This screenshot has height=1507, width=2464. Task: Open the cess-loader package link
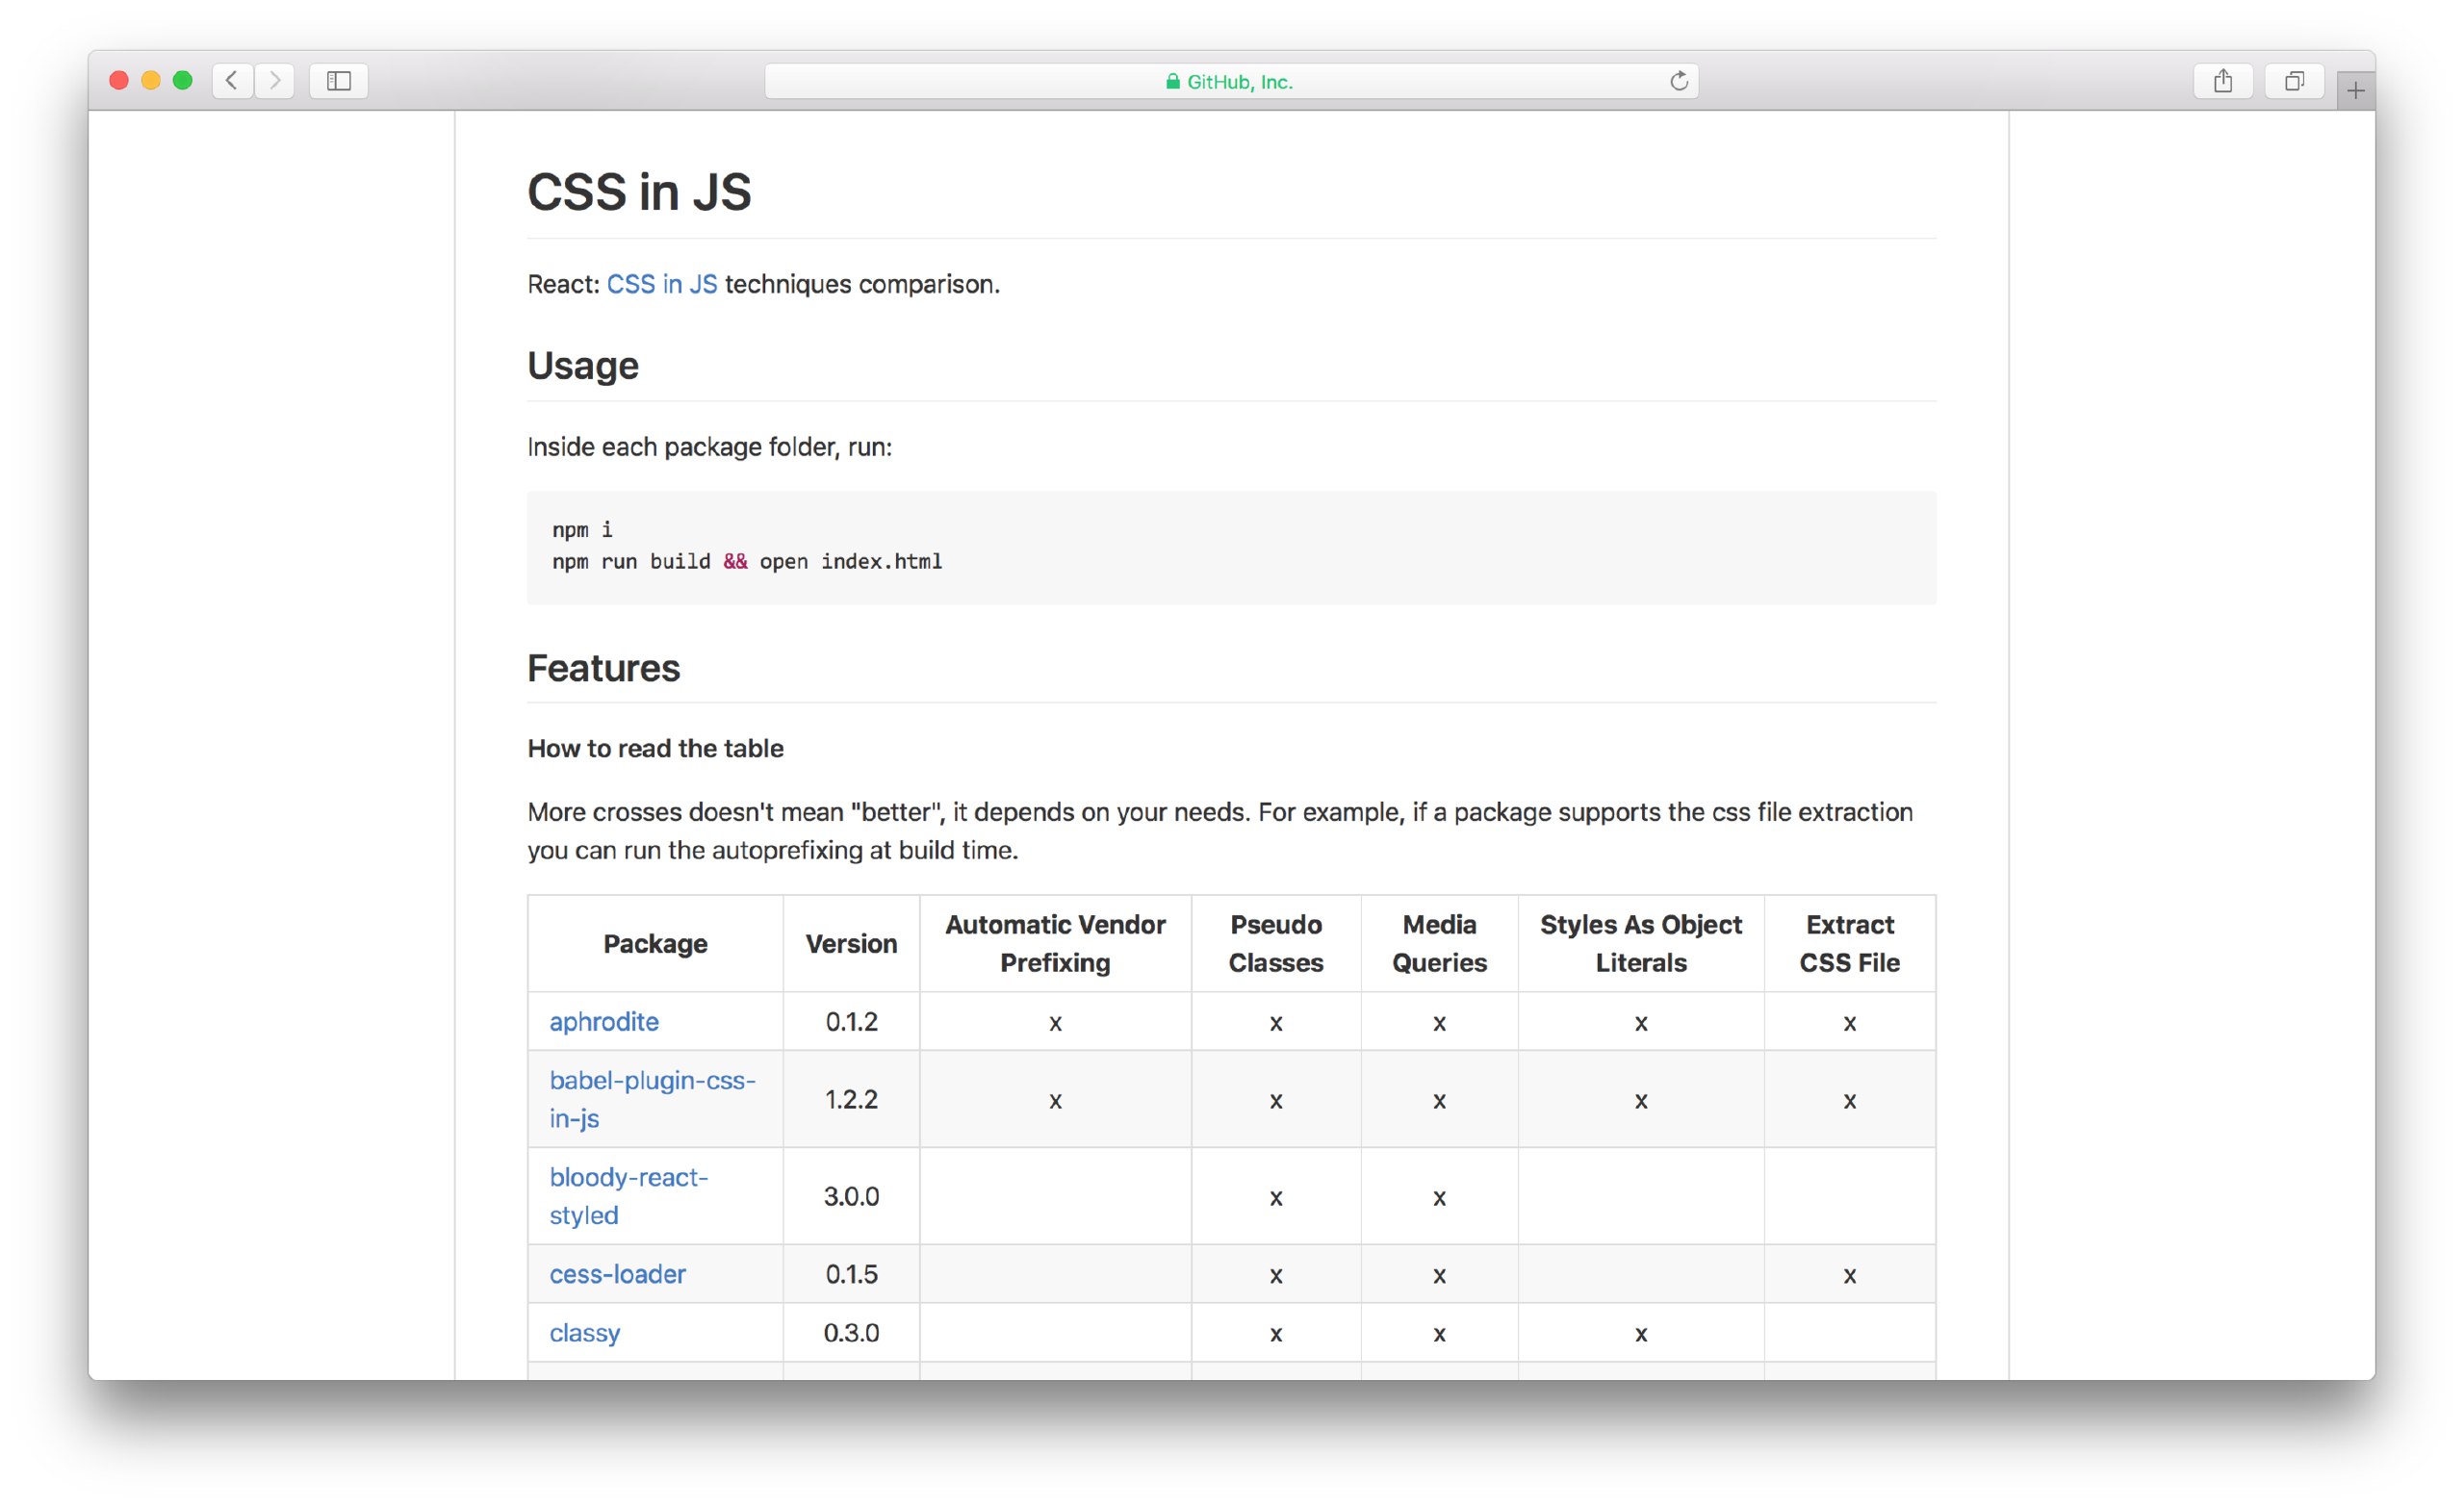[617, 1274]
